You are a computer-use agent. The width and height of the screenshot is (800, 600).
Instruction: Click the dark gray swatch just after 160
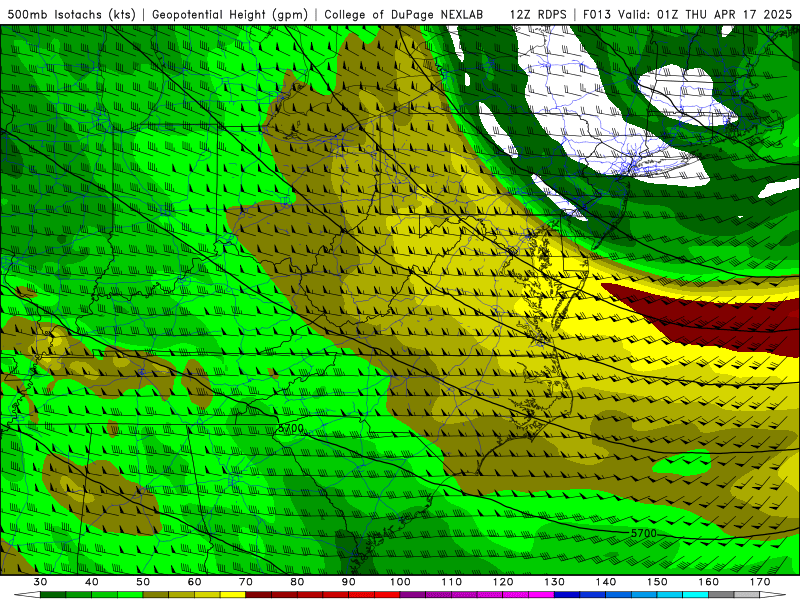(x=721, y=595)
